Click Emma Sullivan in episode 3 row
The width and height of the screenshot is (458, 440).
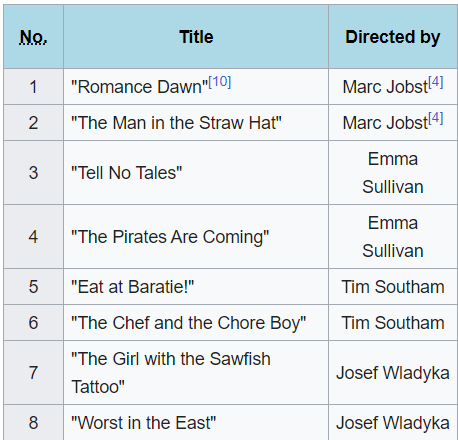coord(393,173)
